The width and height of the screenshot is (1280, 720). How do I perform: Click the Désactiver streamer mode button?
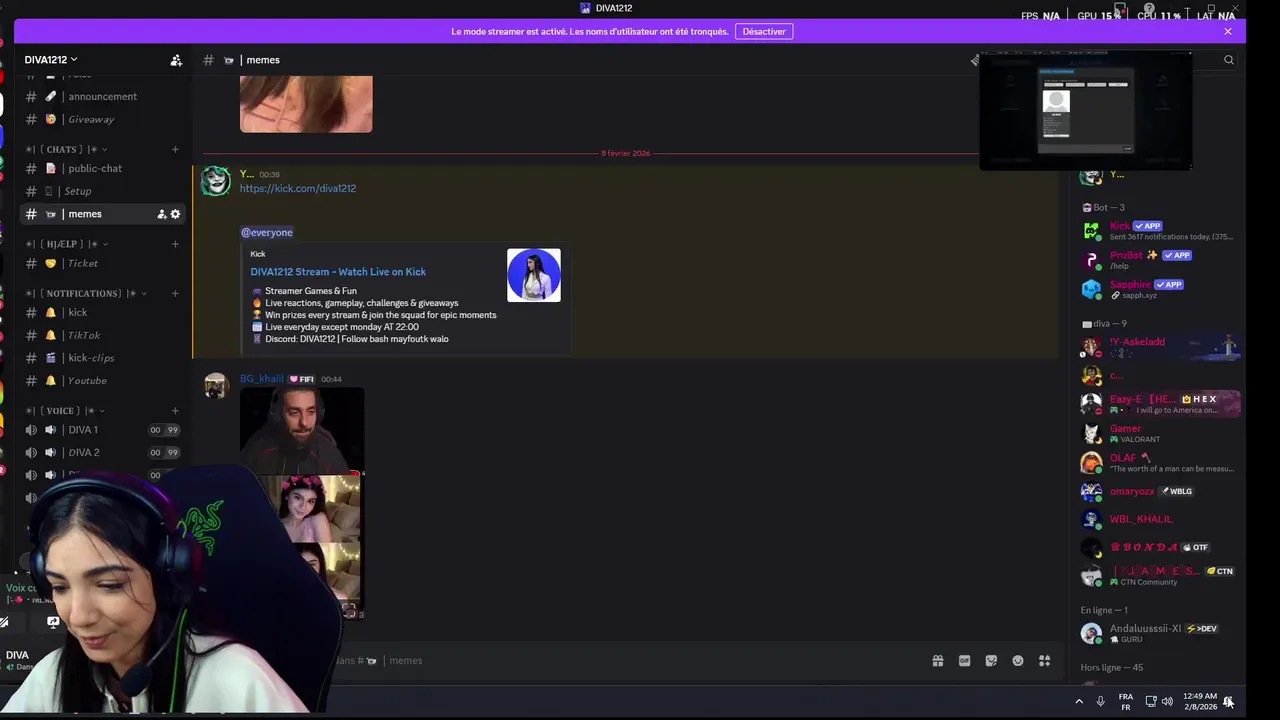click(x=764, y=31)
